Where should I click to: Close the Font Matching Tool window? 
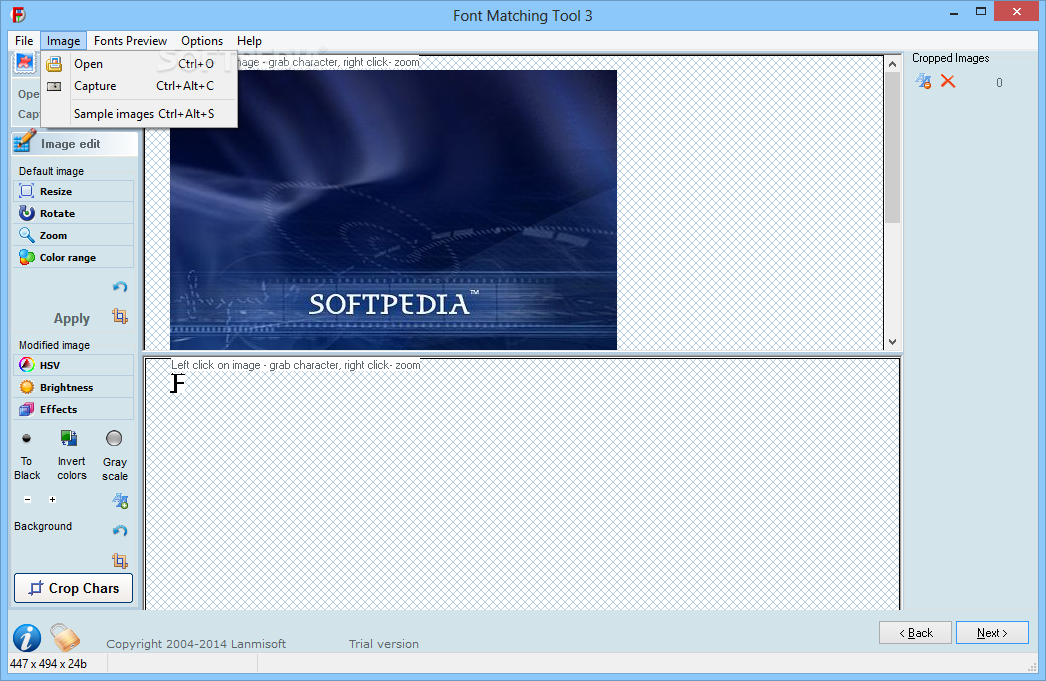1017,11
